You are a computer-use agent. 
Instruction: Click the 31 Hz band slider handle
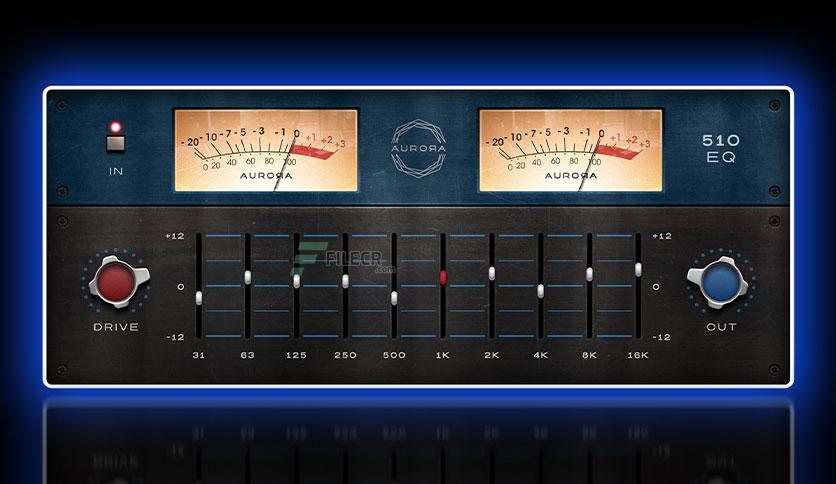[199, 298]
